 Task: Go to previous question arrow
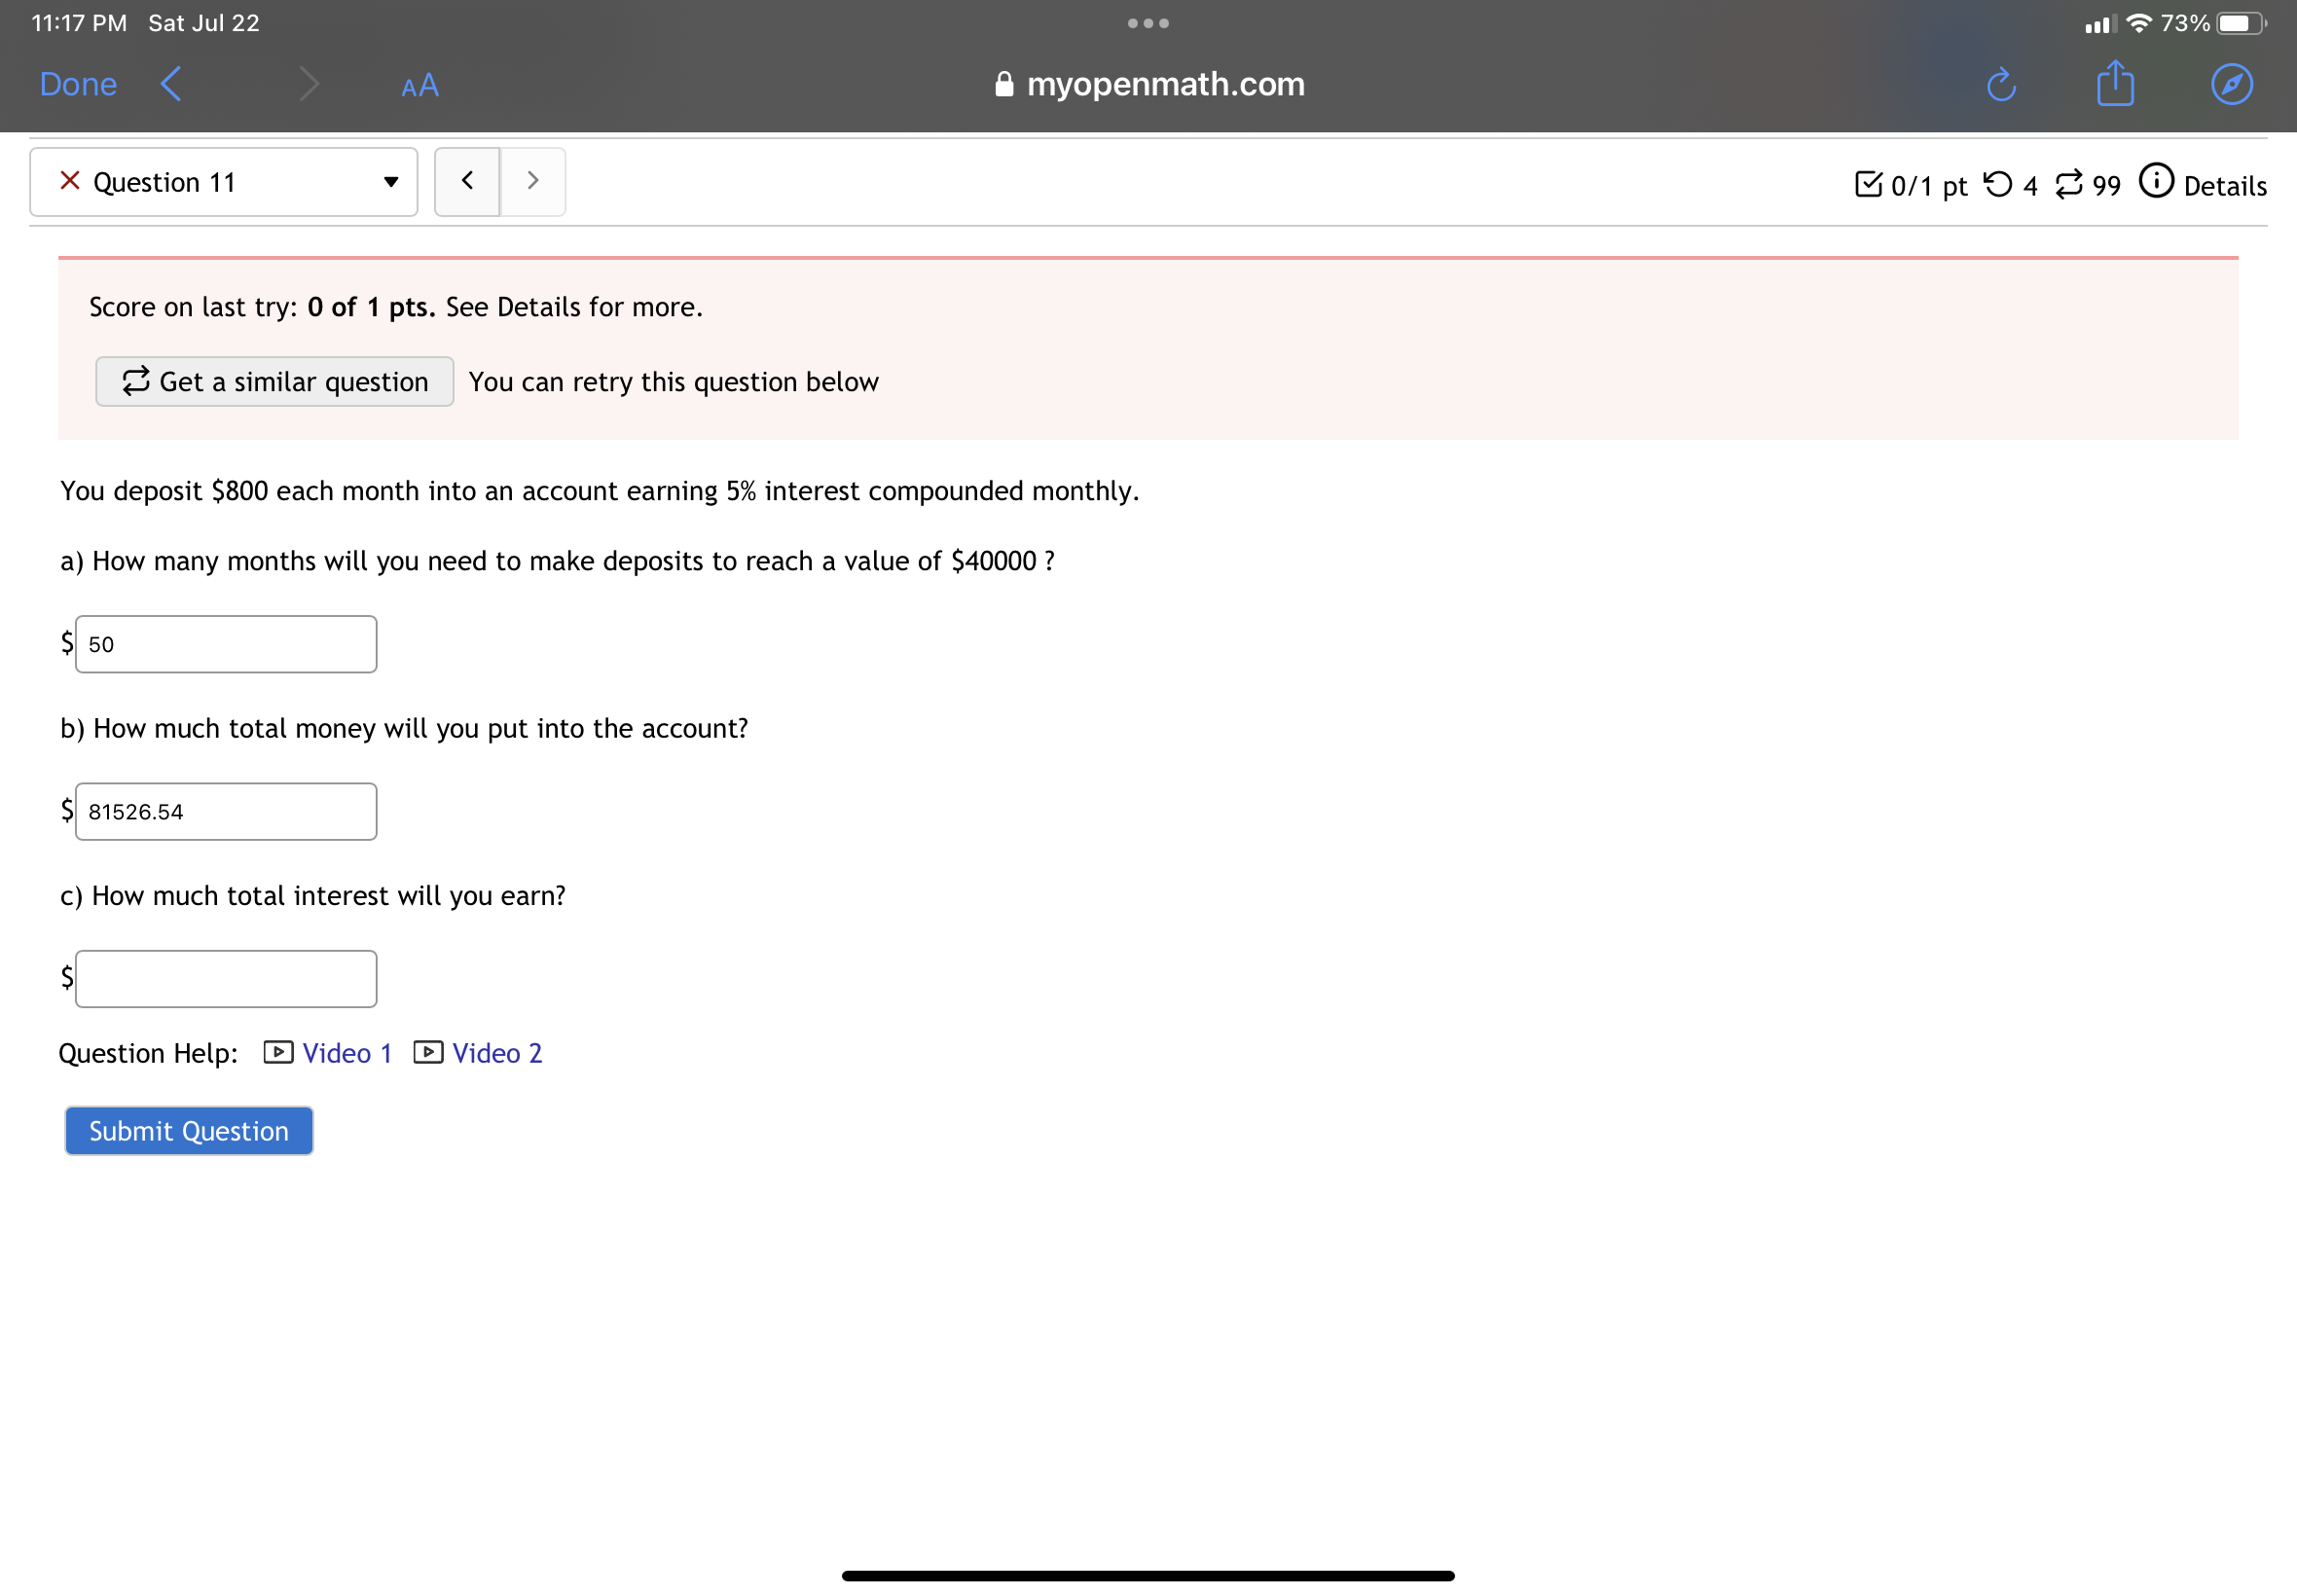click(467, 181)
